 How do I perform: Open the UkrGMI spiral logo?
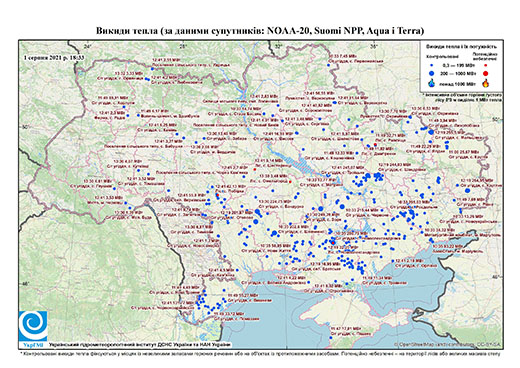pos(33,325)
